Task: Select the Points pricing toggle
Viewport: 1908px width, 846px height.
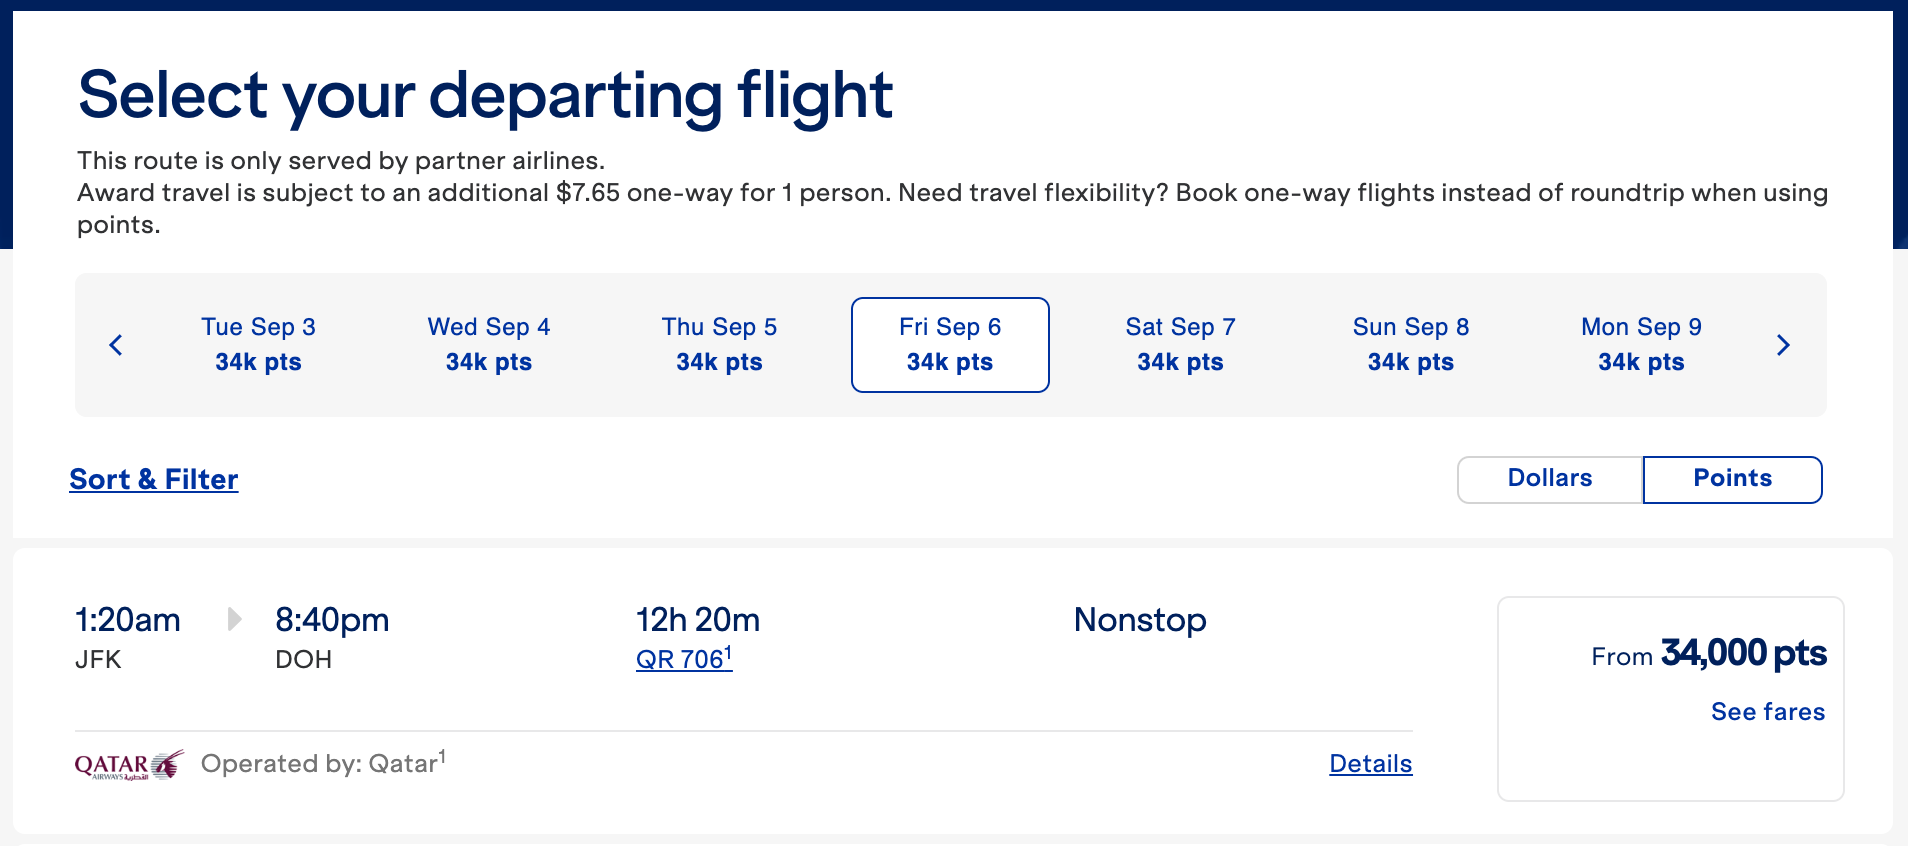Action: point(1732,479)
